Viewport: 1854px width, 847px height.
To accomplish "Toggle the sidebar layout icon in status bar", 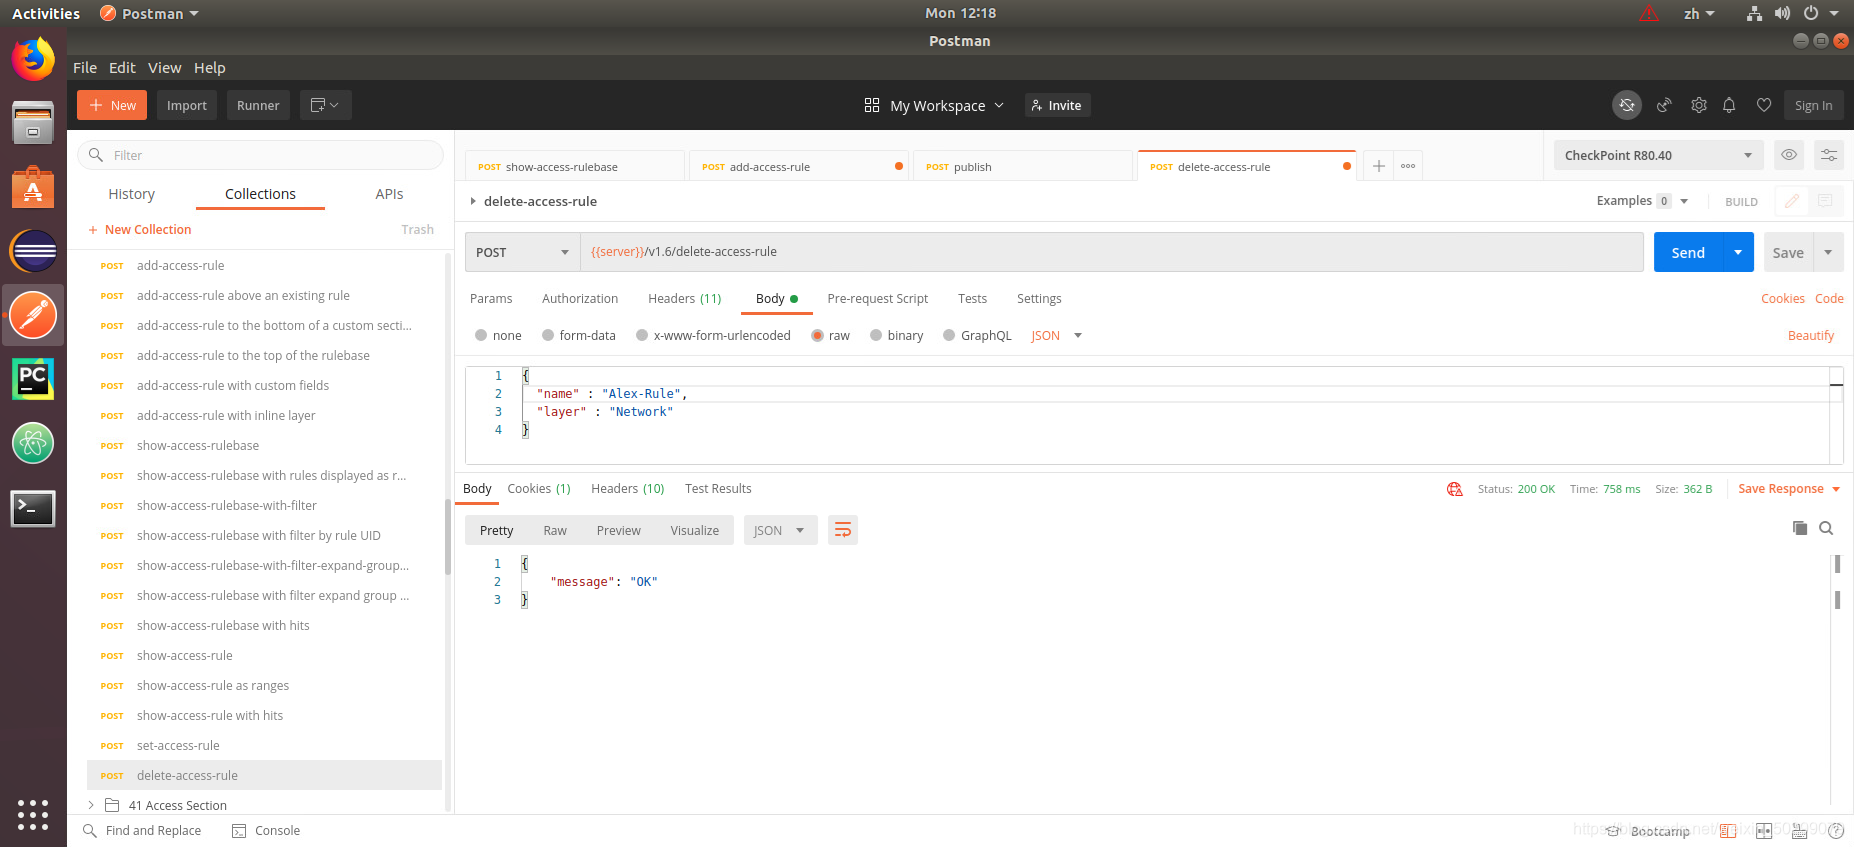I will [1727, 831].
